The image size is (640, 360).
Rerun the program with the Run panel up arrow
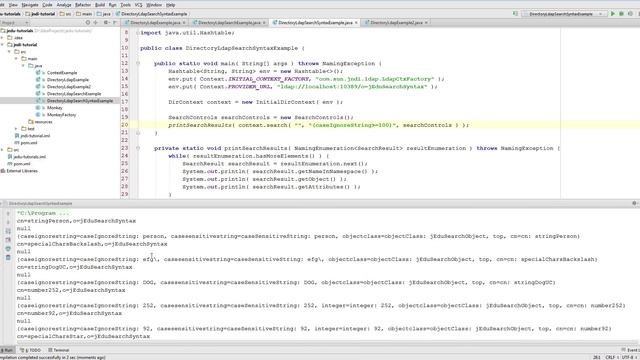tap(8, 213)
